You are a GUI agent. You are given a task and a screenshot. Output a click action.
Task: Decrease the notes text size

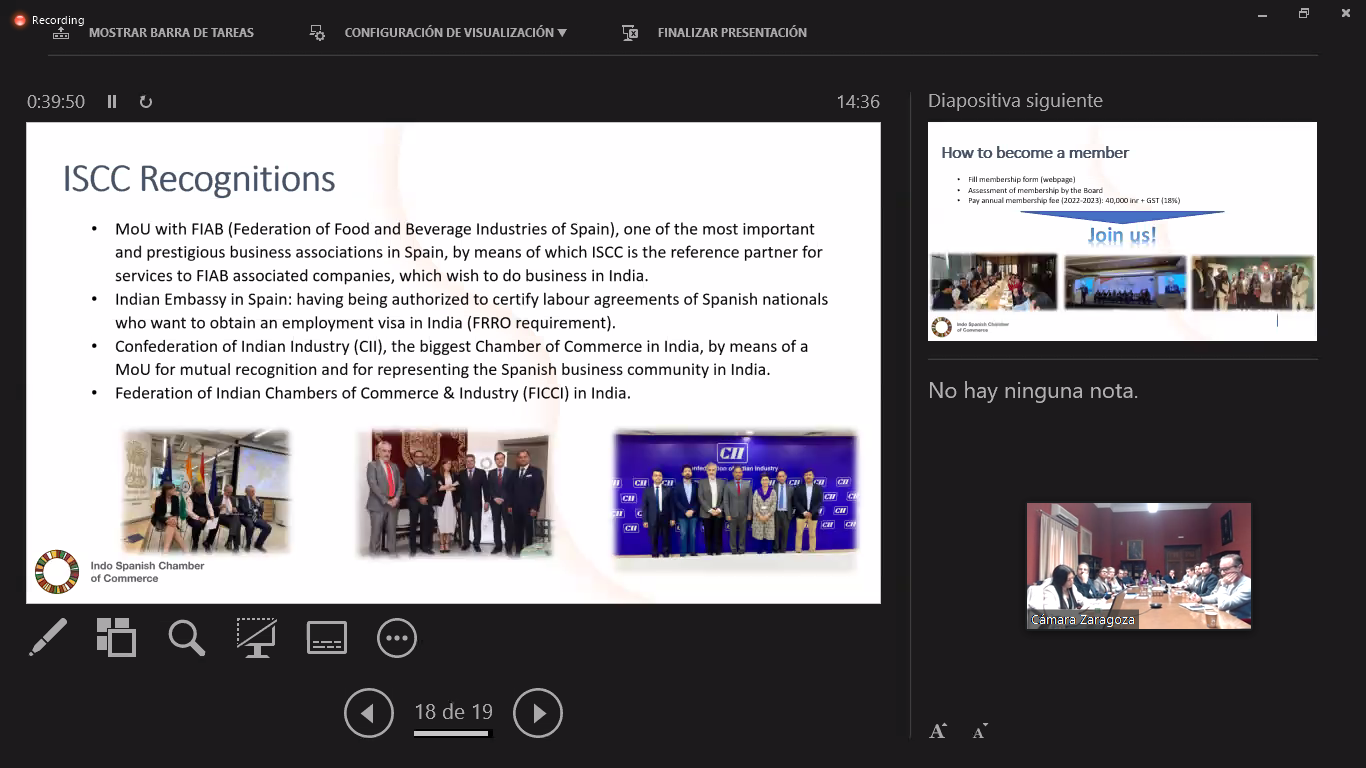[x=980, y=731]
